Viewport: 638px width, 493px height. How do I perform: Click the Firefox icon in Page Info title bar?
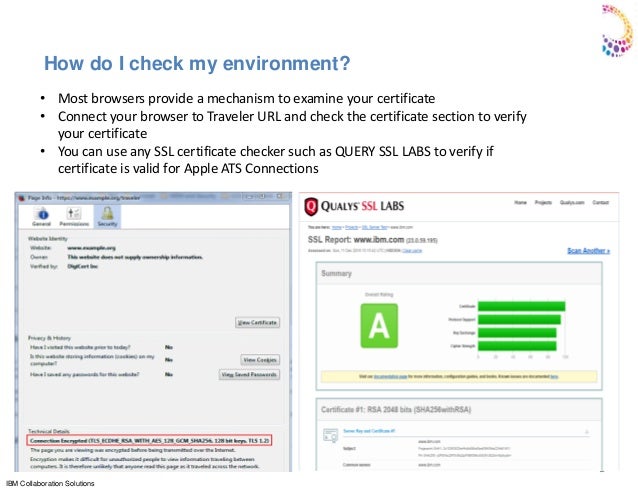21,198
